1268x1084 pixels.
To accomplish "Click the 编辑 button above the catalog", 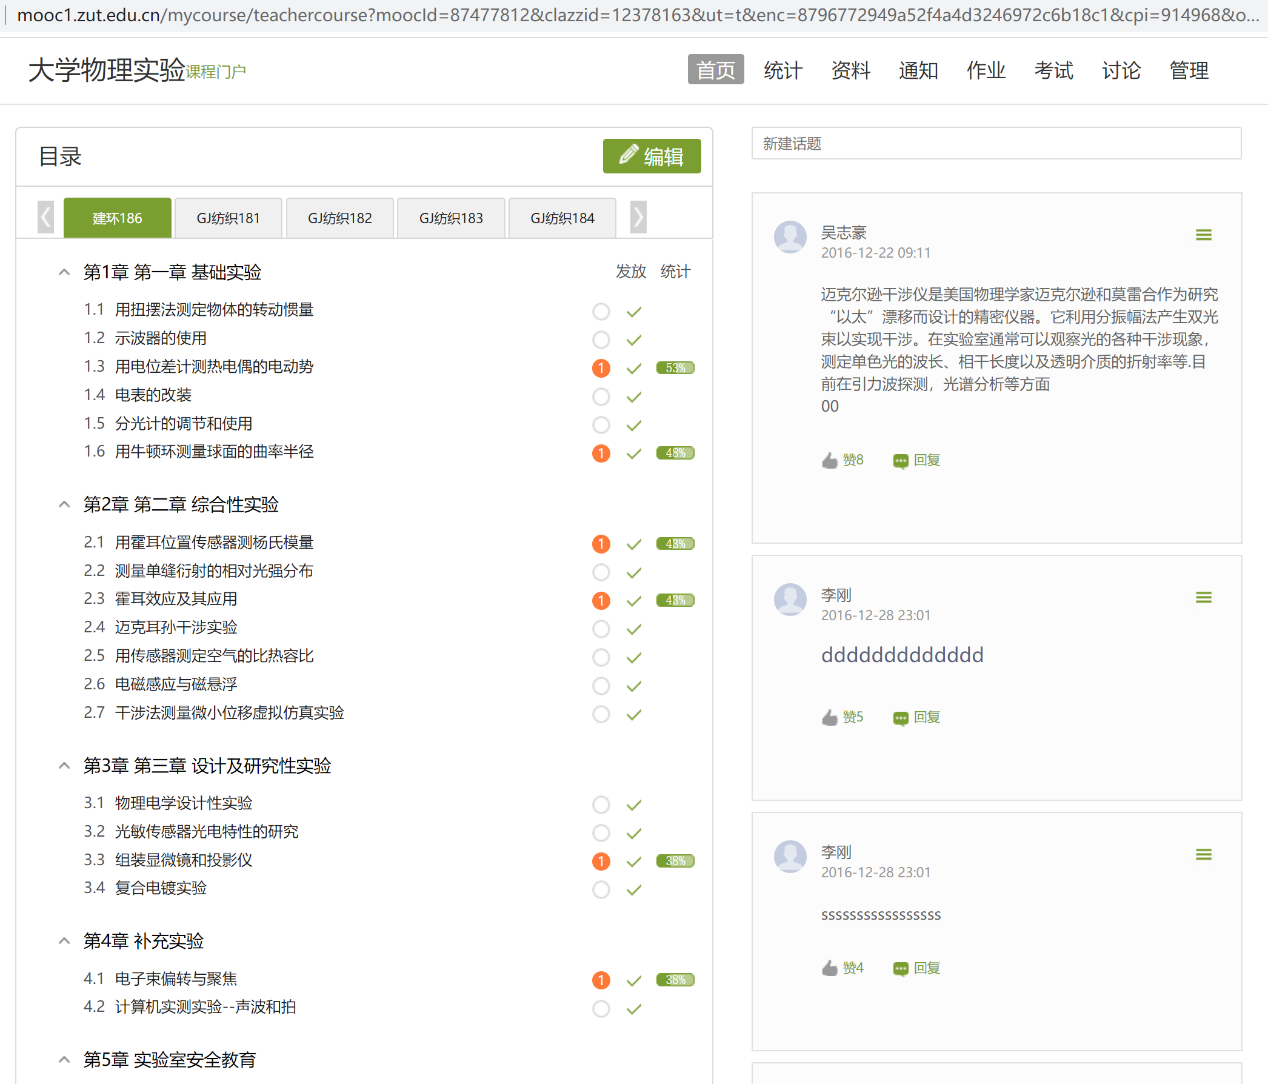I will pyautogui.click(x=652, y=156).
